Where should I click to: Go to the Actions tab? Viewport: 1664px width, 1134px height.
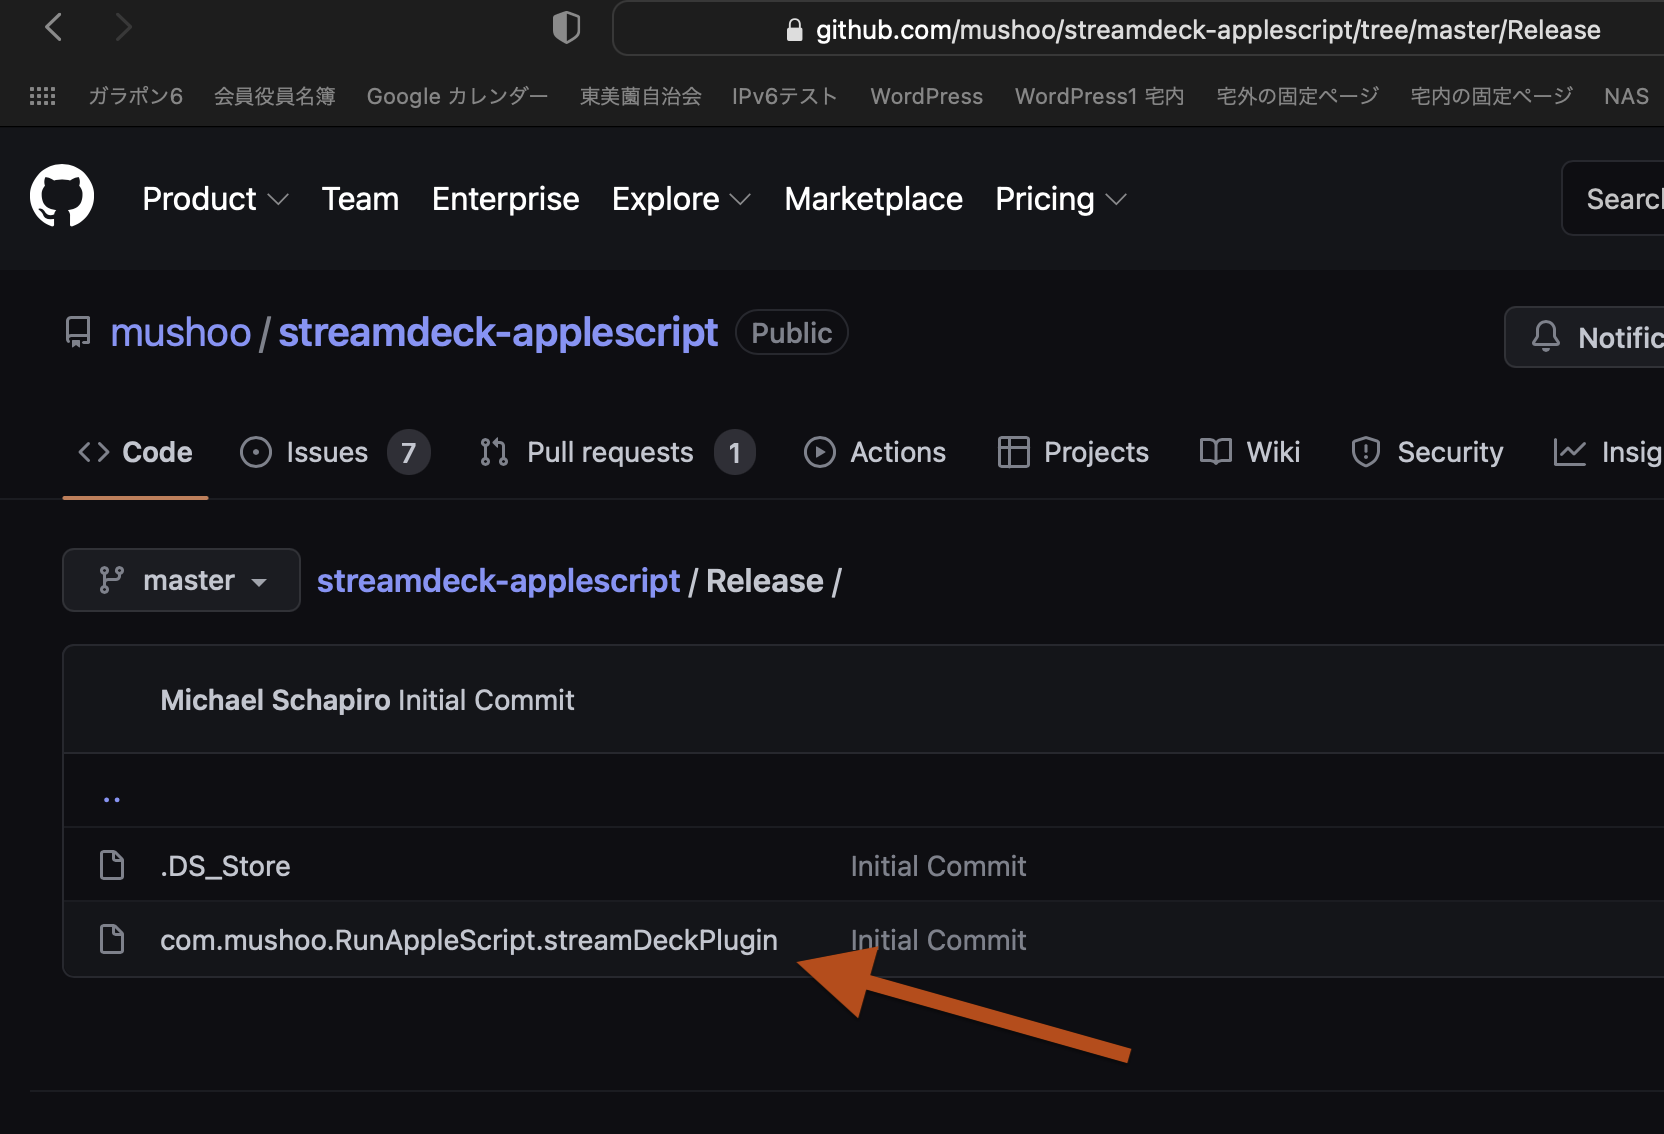tap(875, 452)
